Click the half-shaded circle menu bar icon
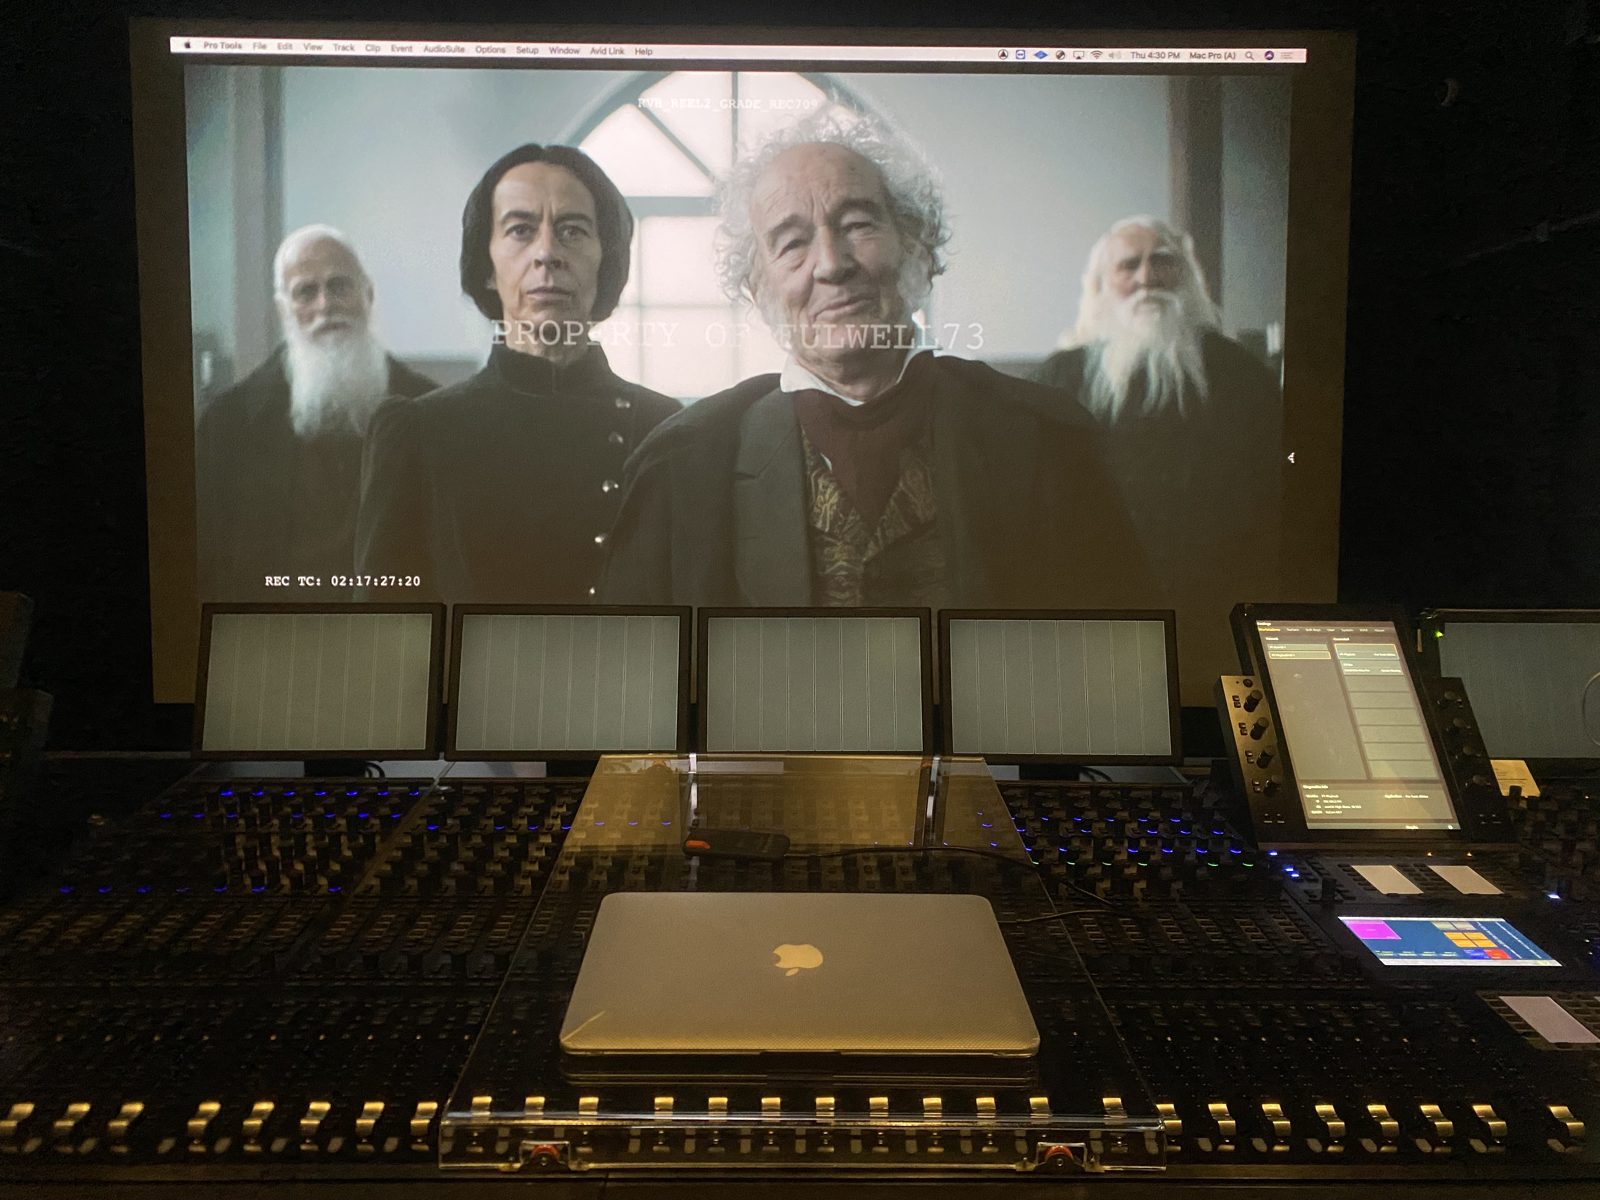 click(x=1060, y=55)
